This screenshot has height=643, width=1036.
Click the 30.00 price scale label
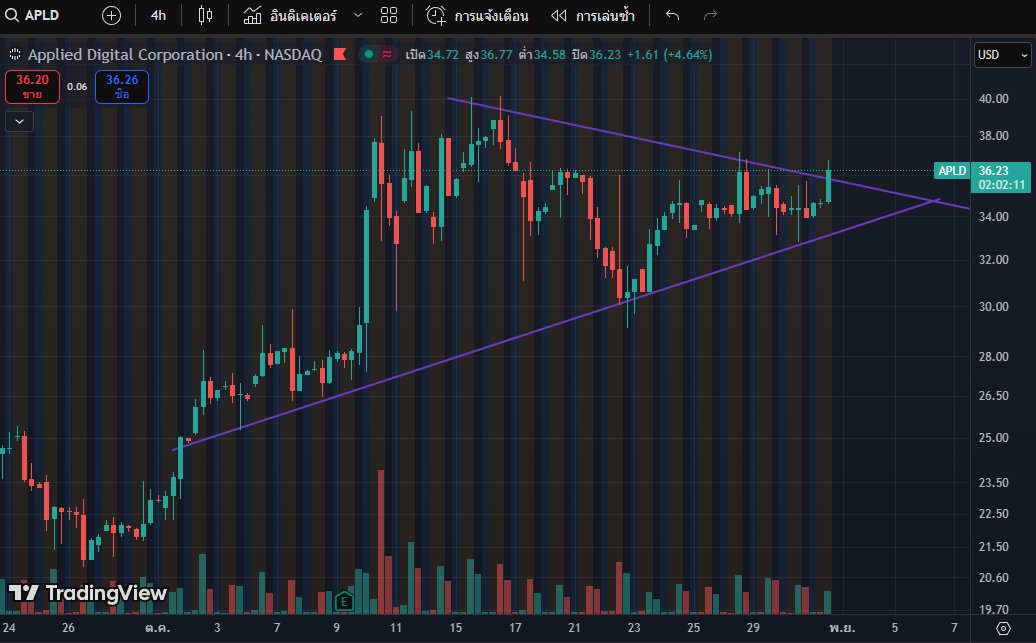[994, 307]
